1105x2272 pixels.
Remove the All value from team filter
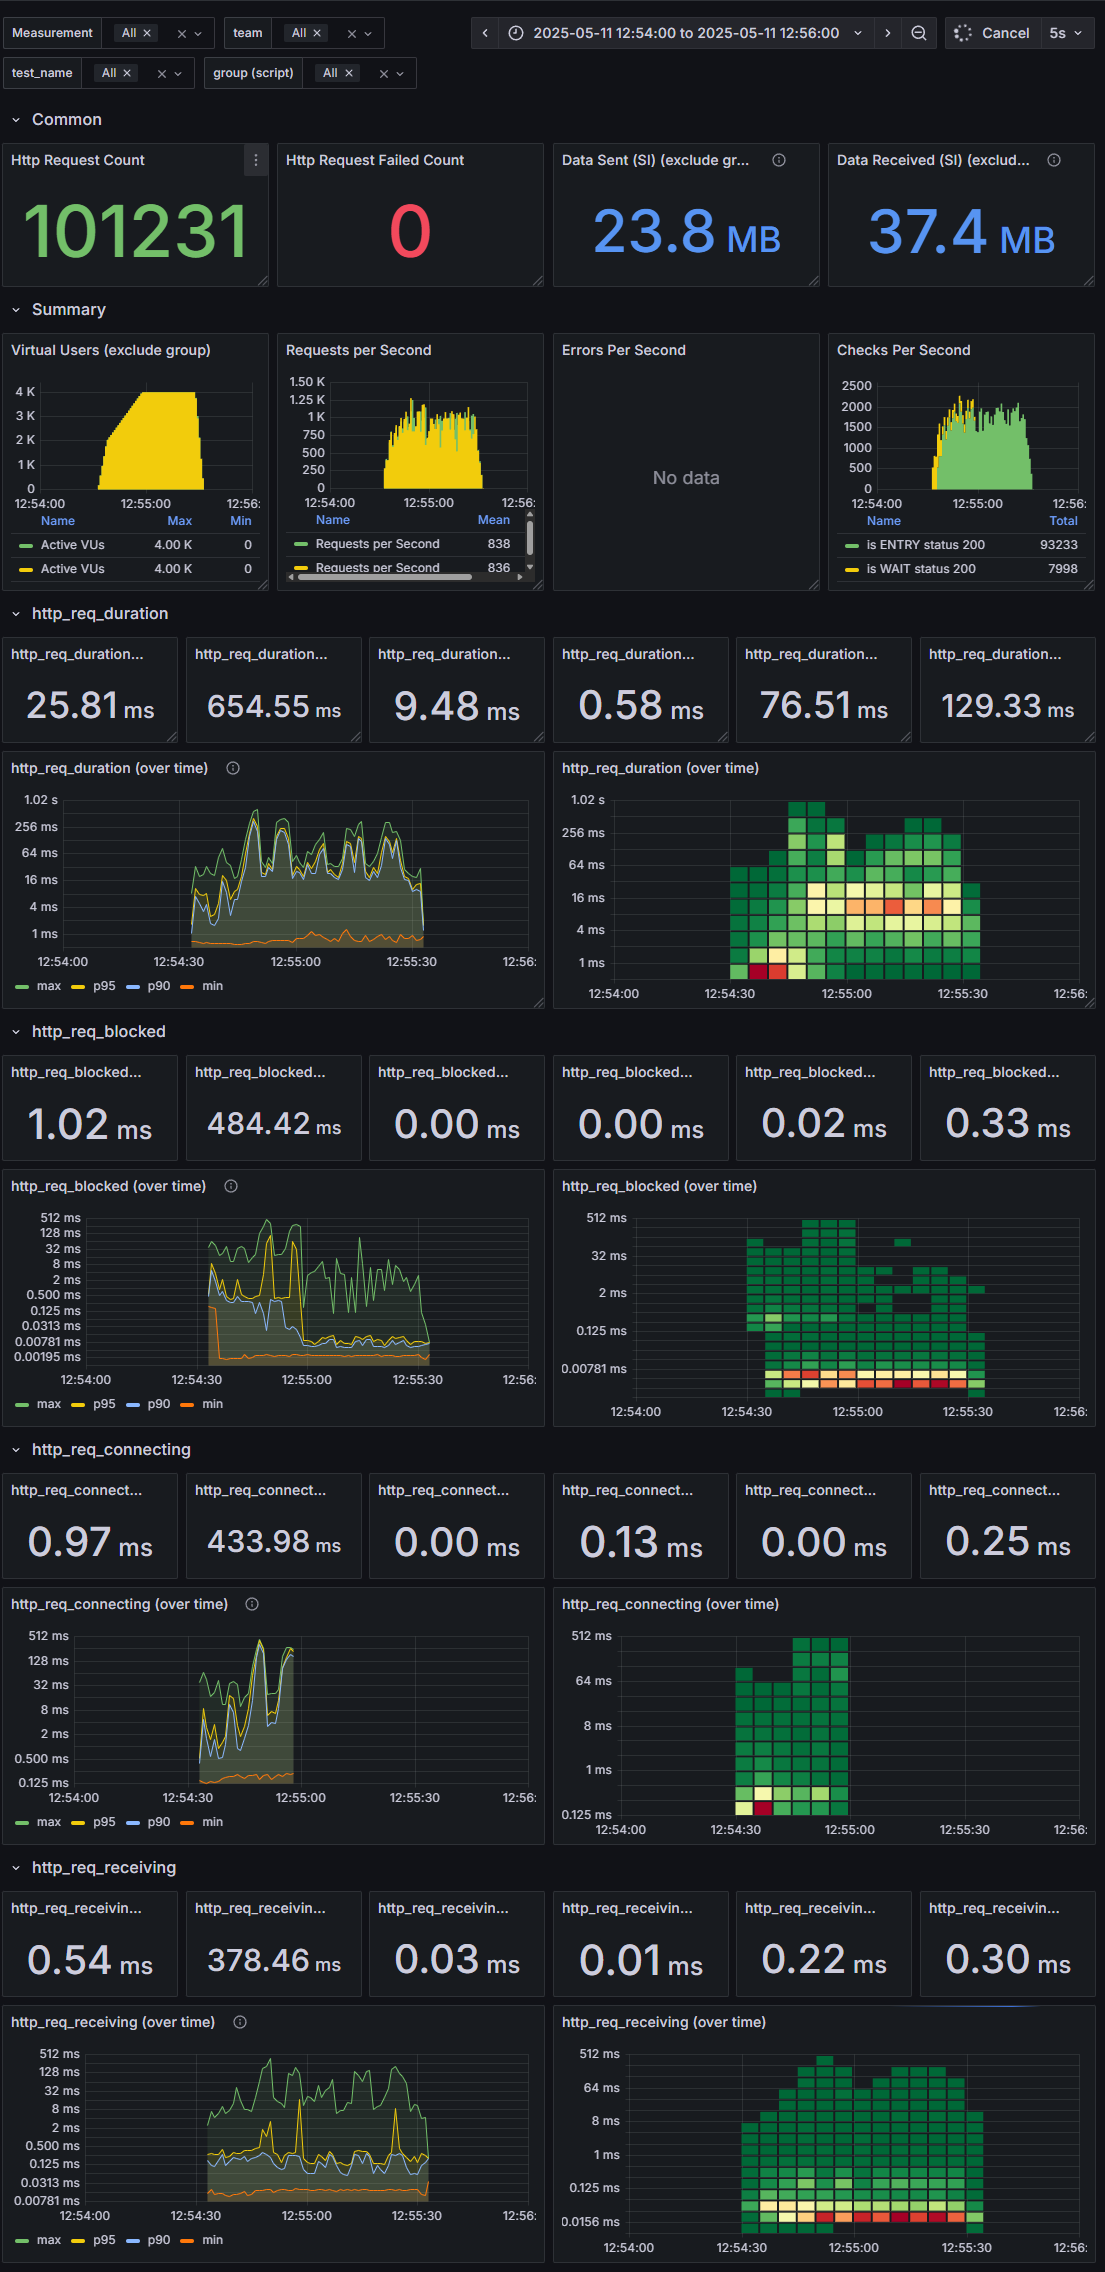tap(317, 33)
